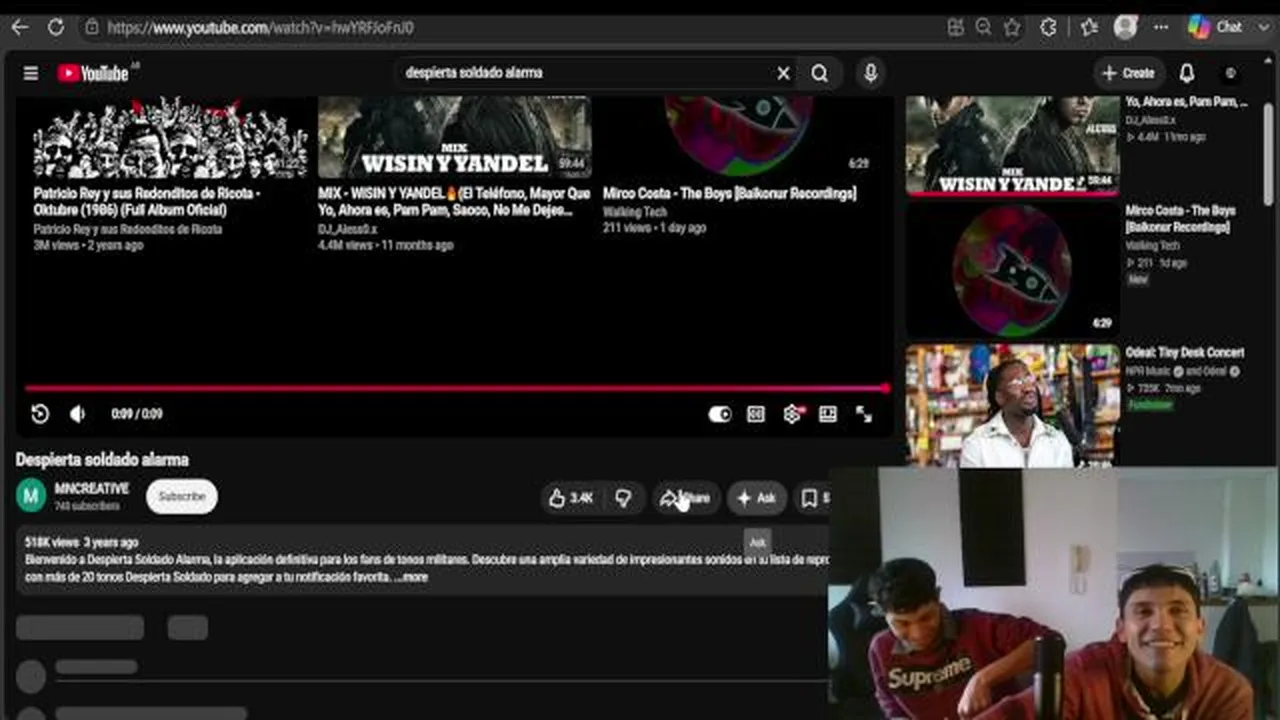Open the split screen icon in address bar
Image resolution: width=1280 pixels, height=720 pixels.
[955, 28]
